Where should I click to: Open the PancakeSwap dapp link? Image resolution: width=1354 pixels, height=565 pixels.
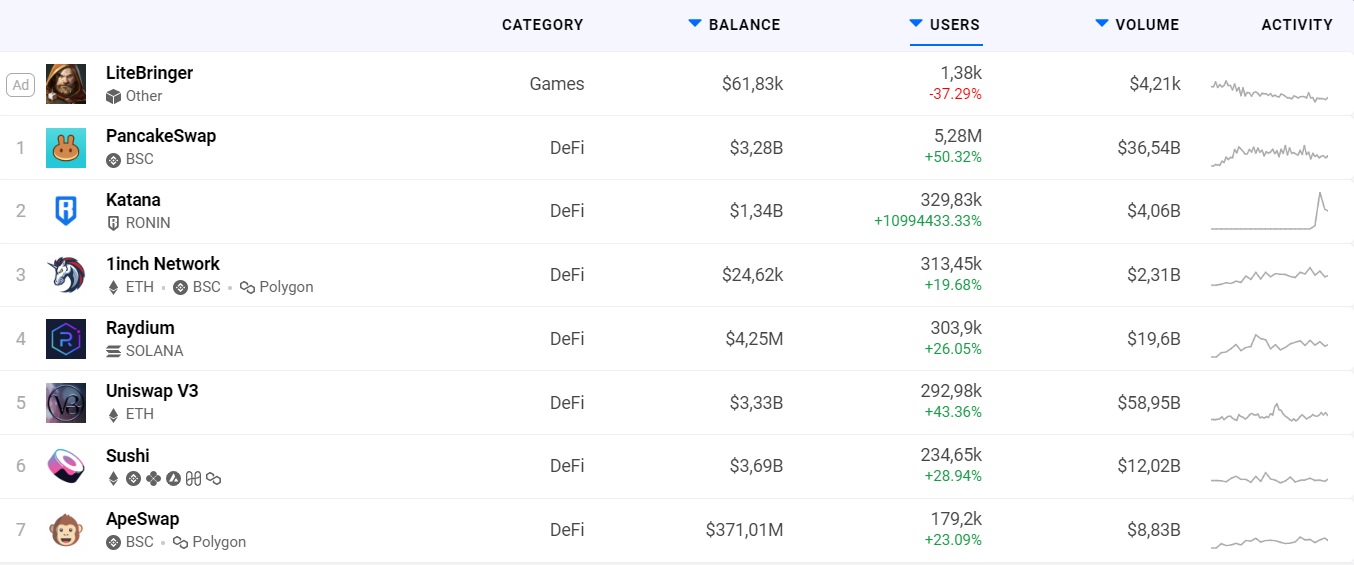161,136
